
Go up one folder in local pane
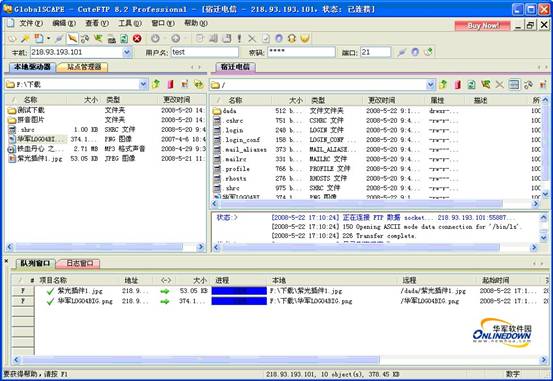tap(156, 84)
